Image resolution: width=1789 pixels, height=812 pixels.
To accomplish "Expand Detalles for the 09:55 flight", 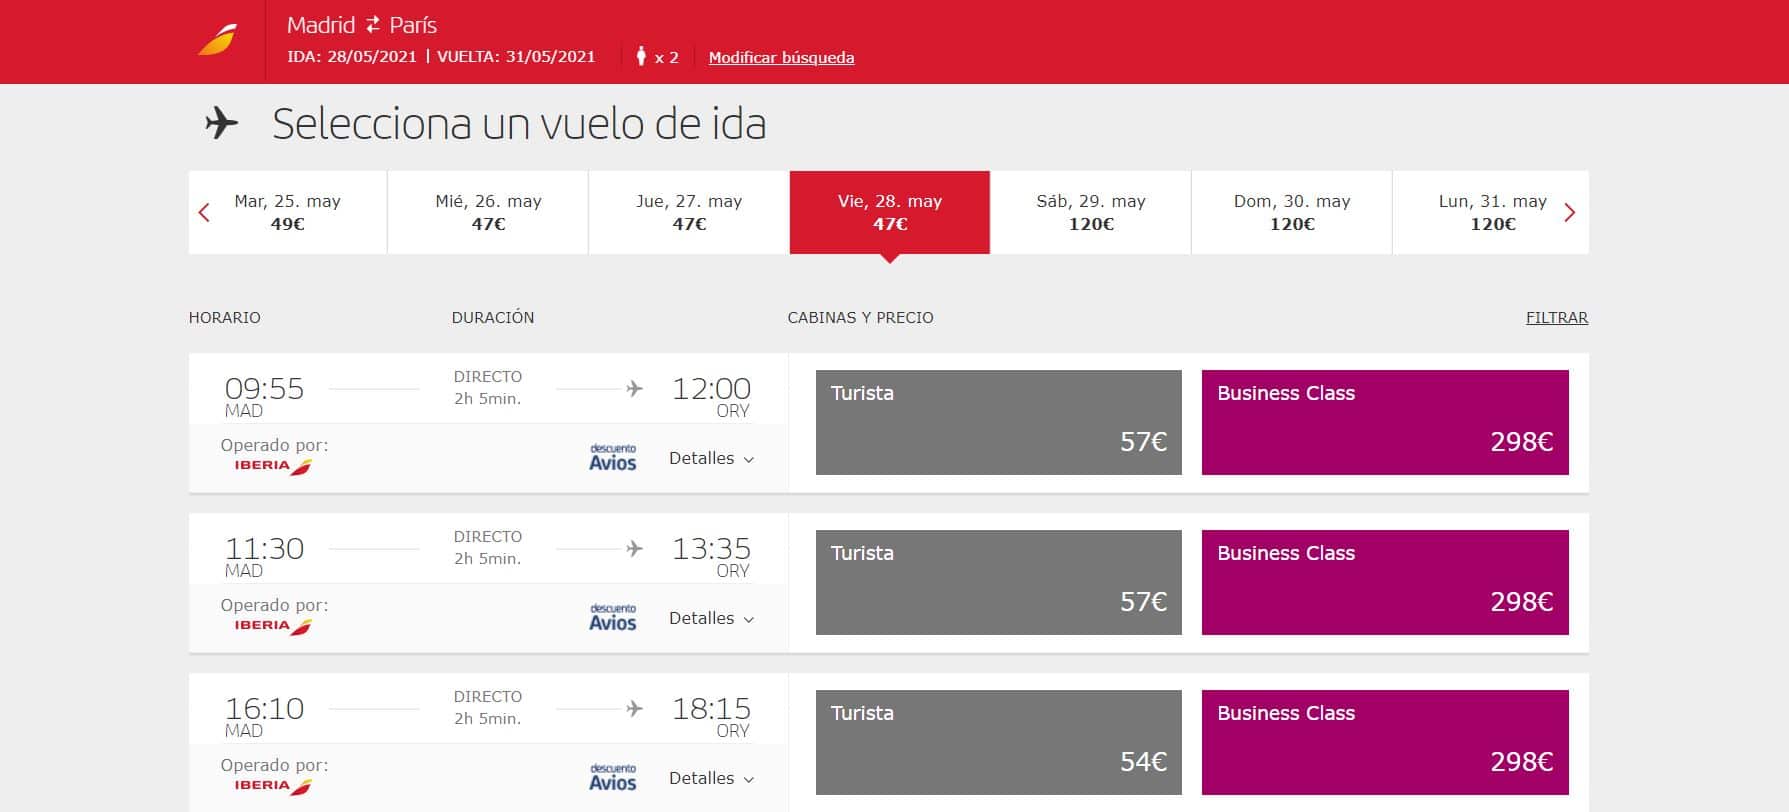I will point(711,458).
